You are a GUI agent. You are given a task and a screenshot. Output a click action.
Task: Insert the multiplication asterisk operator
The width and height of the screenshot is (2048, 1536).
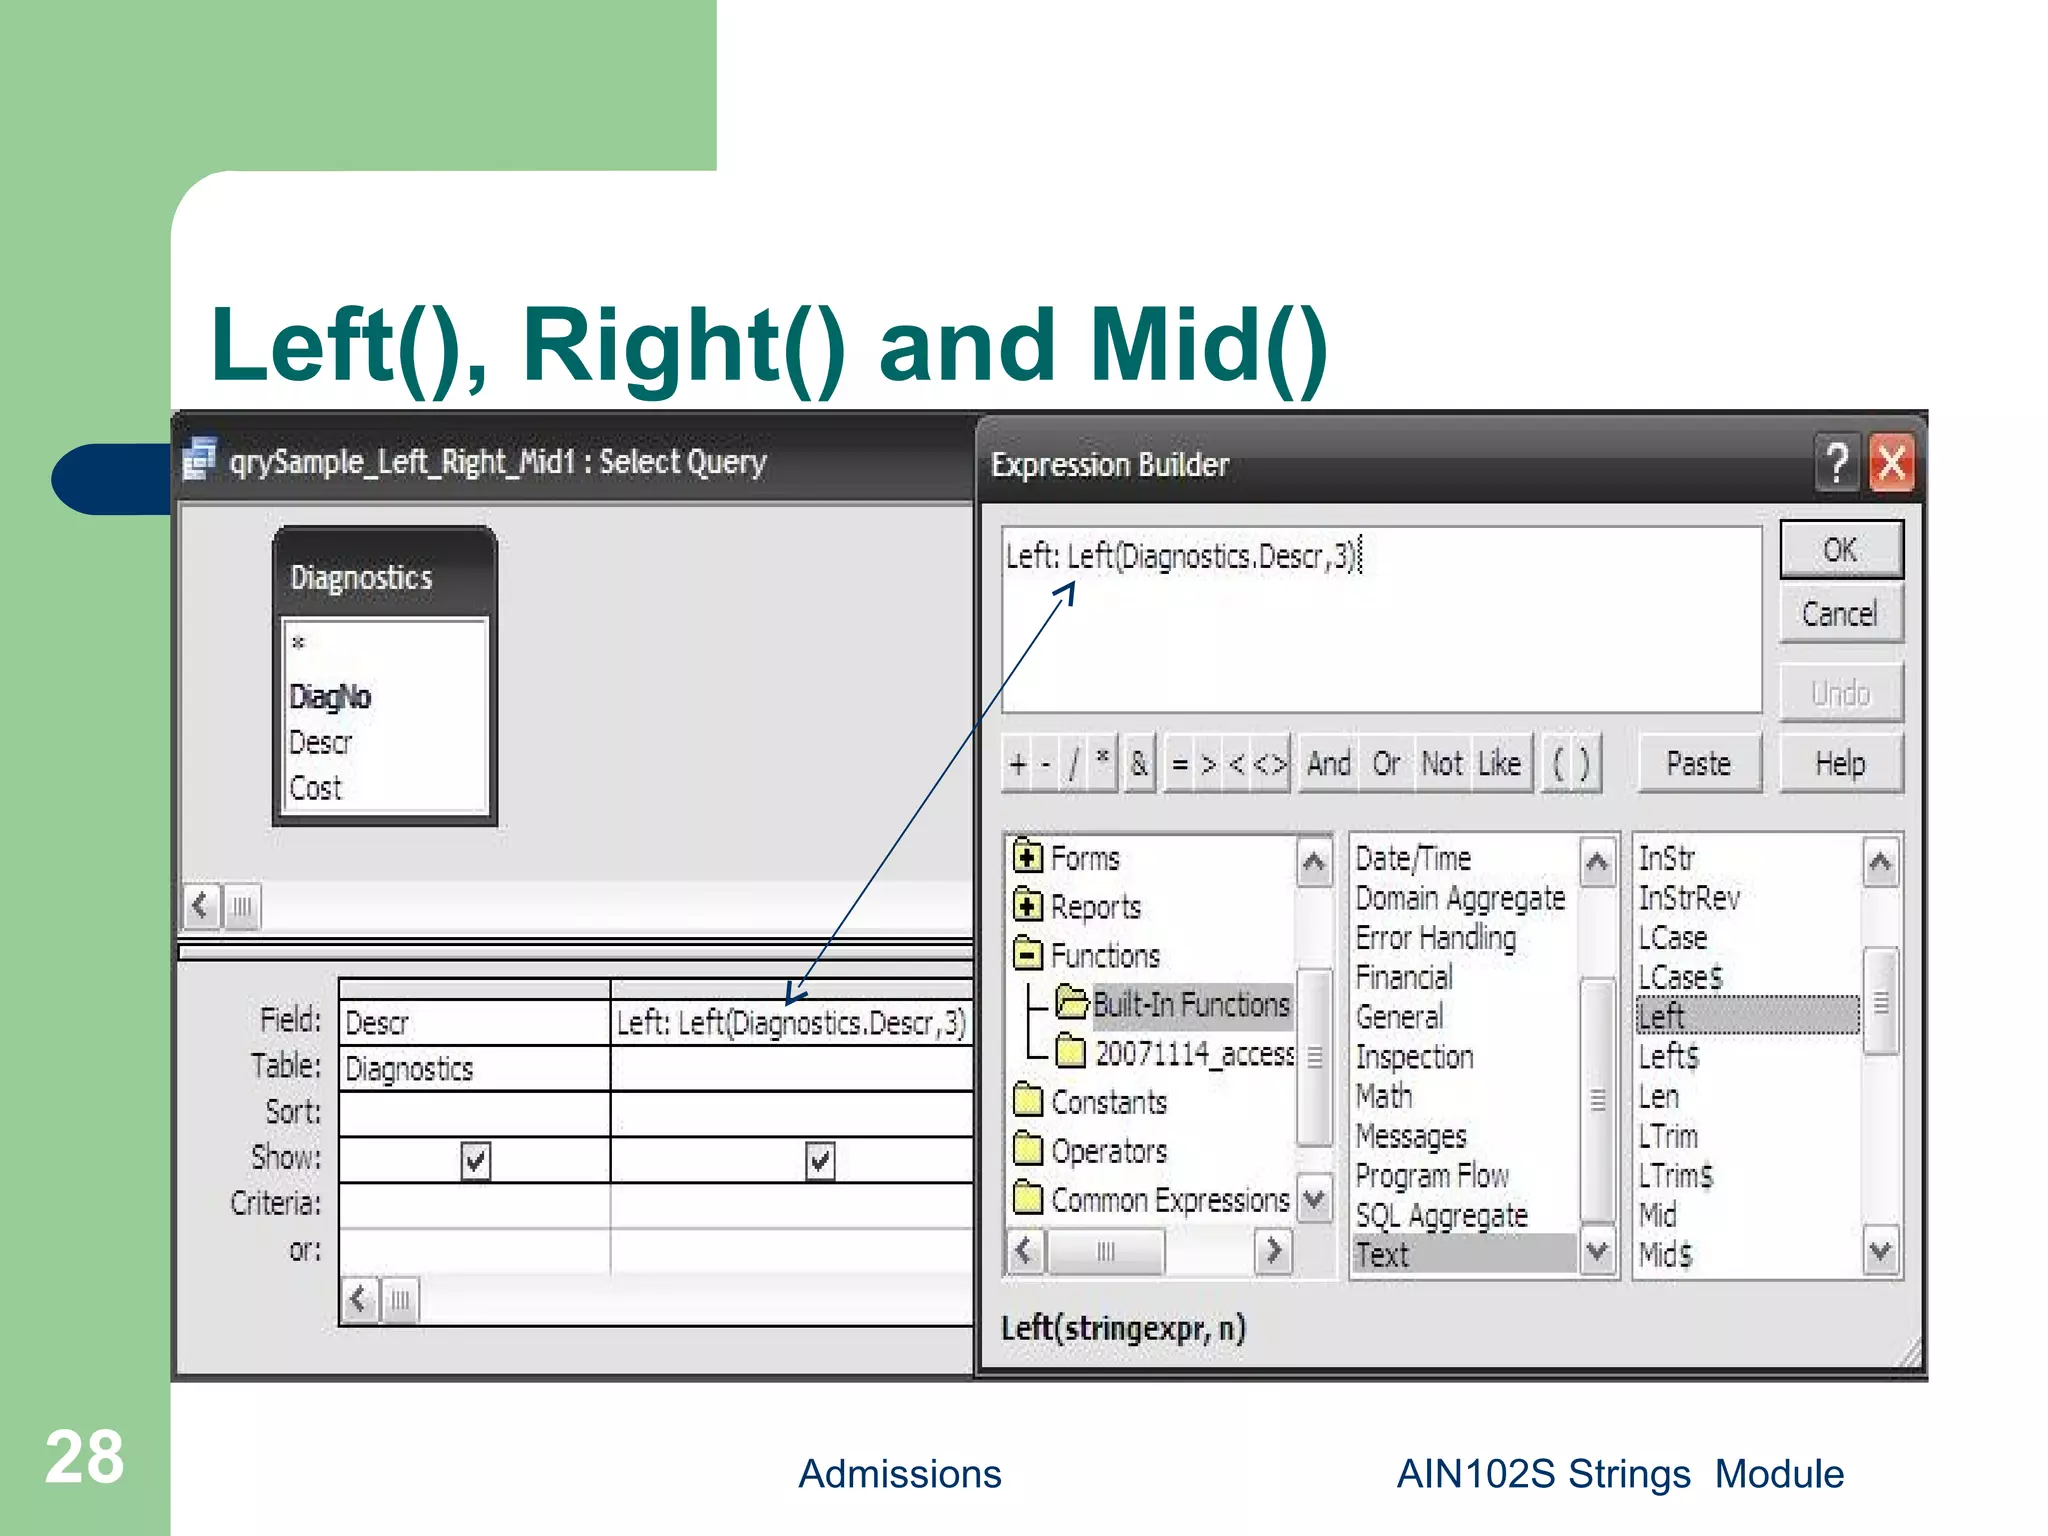[1102, 762]
